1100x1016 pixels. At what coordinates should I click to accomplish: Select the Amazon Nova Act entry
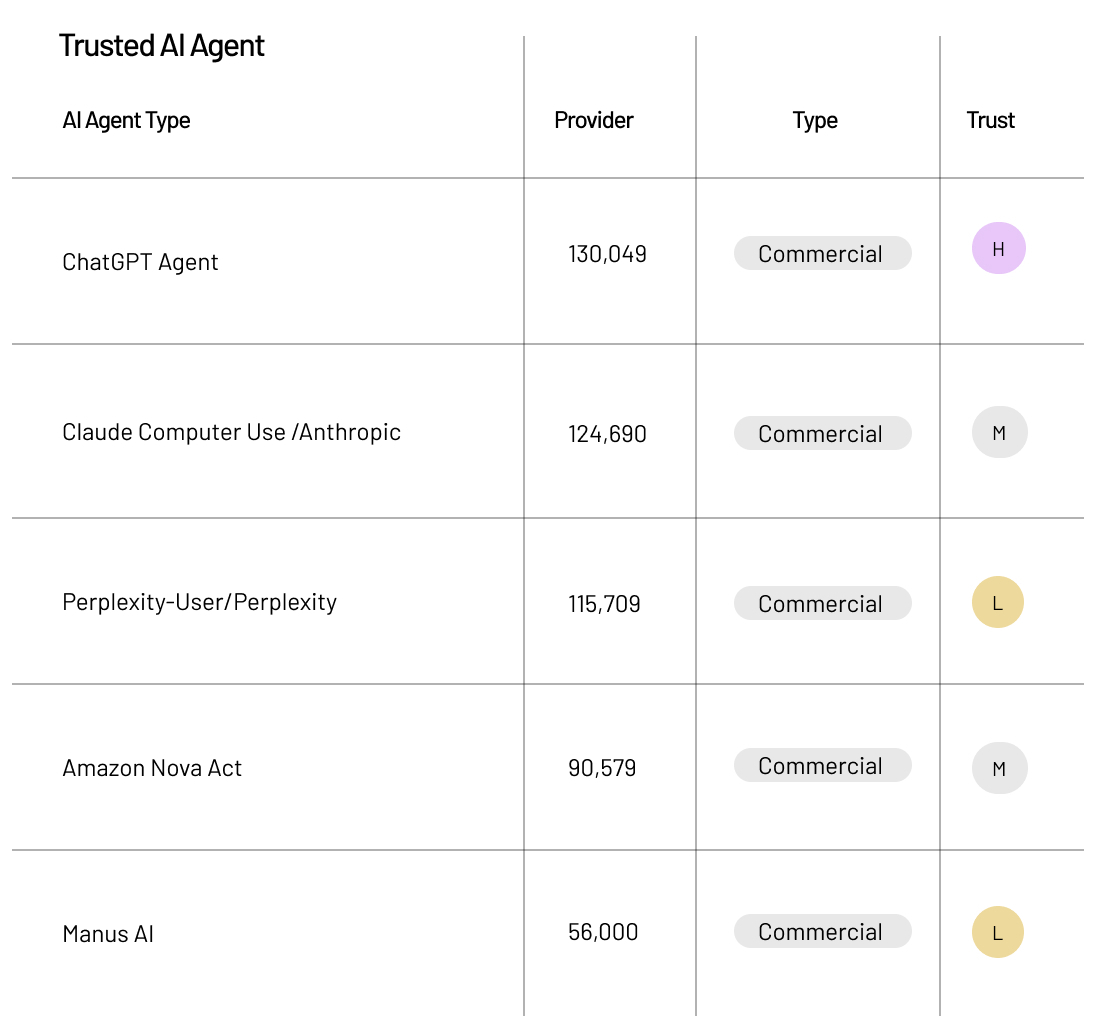(x=152, y=768)
